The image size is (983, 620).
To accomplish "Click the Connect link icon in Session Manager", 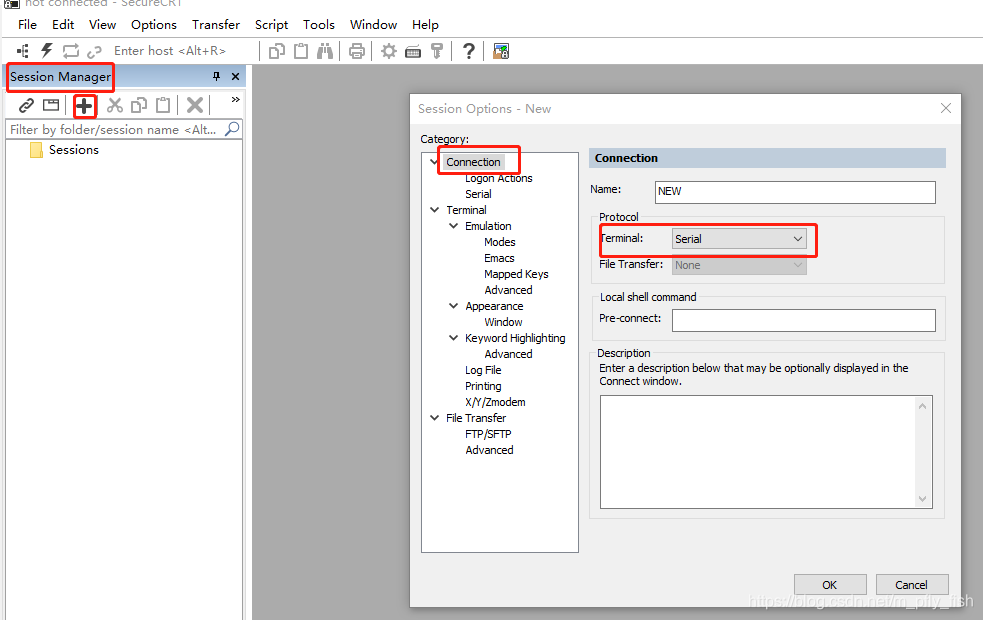I will click(x=26, y=105).
